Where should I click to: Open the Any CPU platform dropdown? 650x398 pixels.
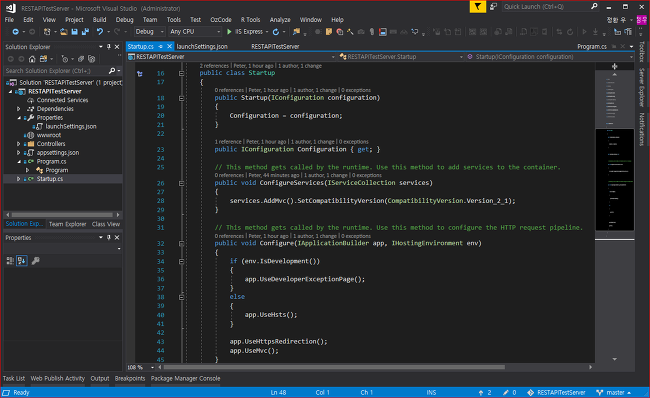pos(195,32)
